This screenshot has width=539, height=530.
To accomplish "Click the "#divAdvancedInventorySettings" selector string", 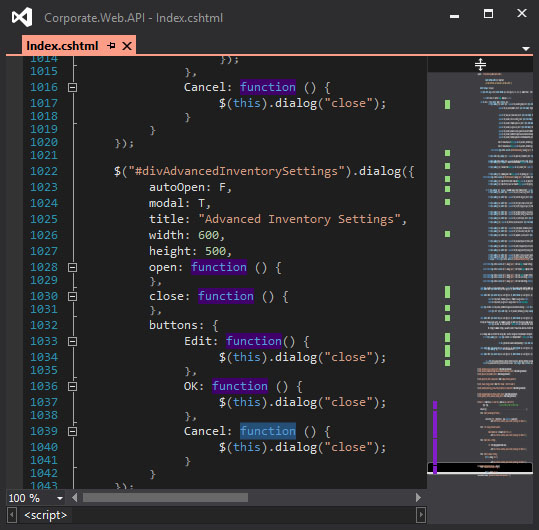I will (236, 171).
